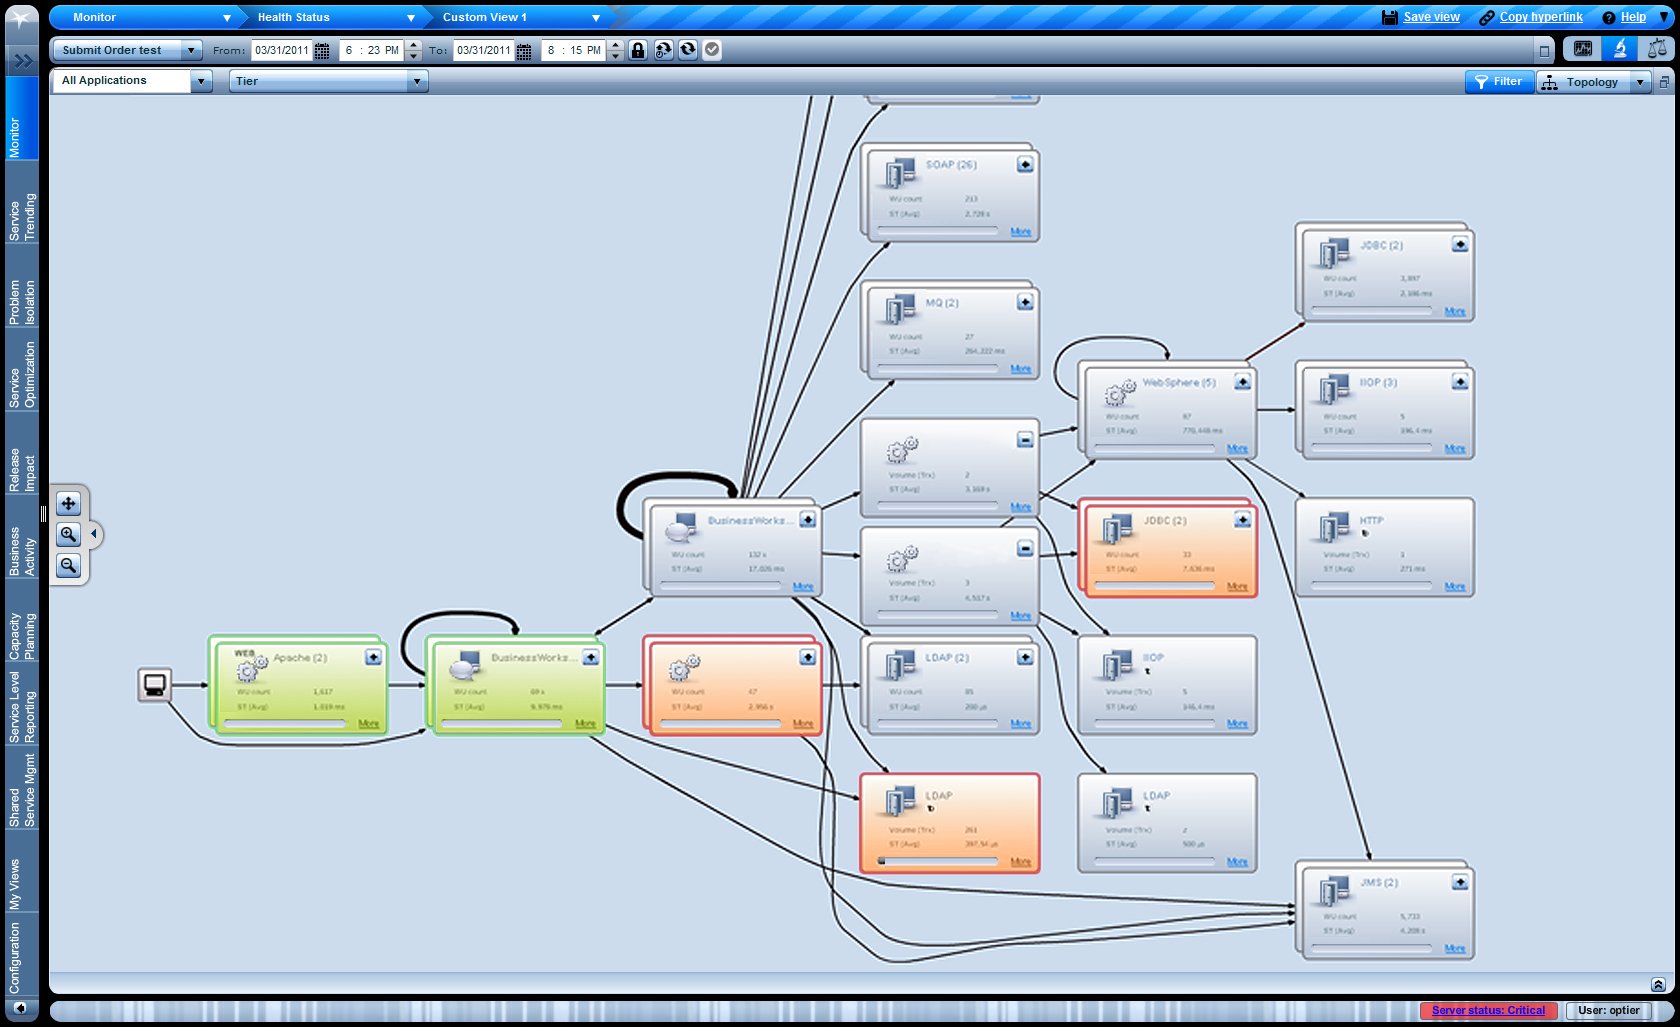Expand the Apache (2) node

373,657
